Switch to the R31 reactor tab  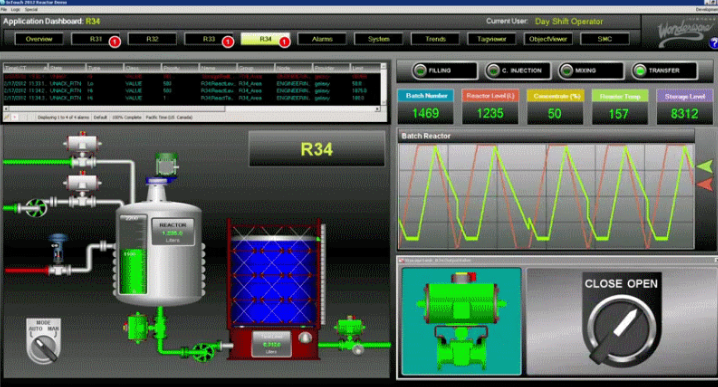[x=95, y=39]
